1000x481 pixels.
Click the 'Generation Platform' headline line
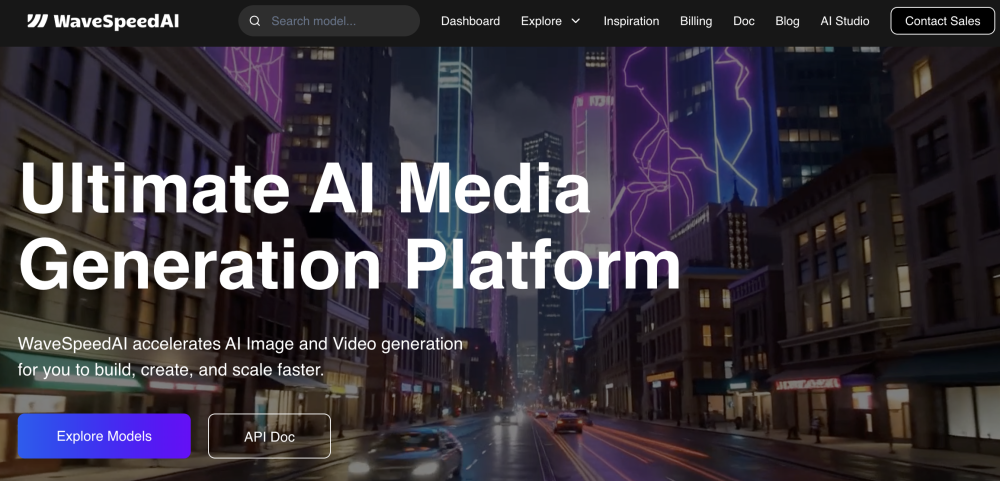[349, 264]
